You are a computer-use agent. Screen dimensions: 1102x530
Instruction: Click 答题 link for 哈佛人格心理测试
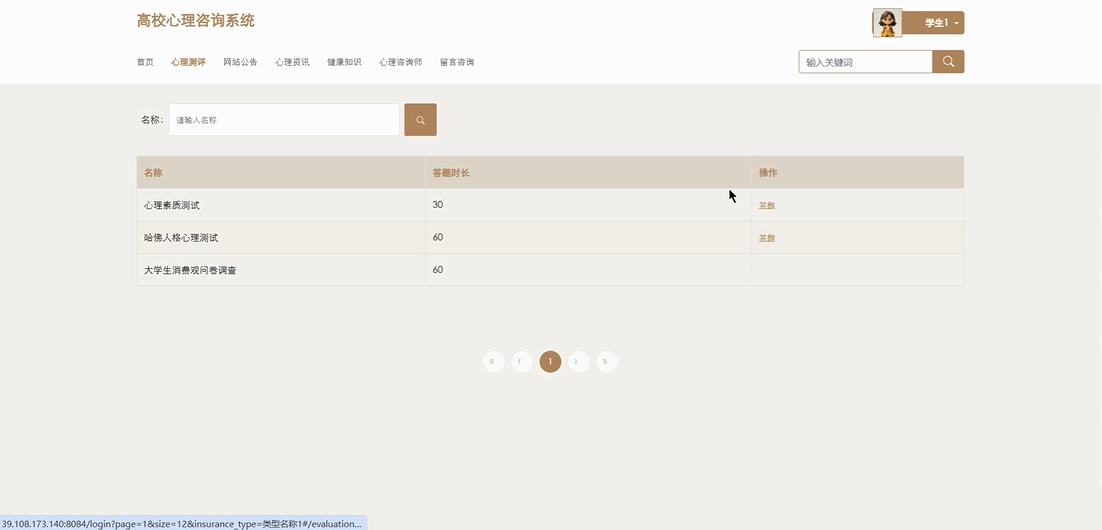[x=767, y=238]
